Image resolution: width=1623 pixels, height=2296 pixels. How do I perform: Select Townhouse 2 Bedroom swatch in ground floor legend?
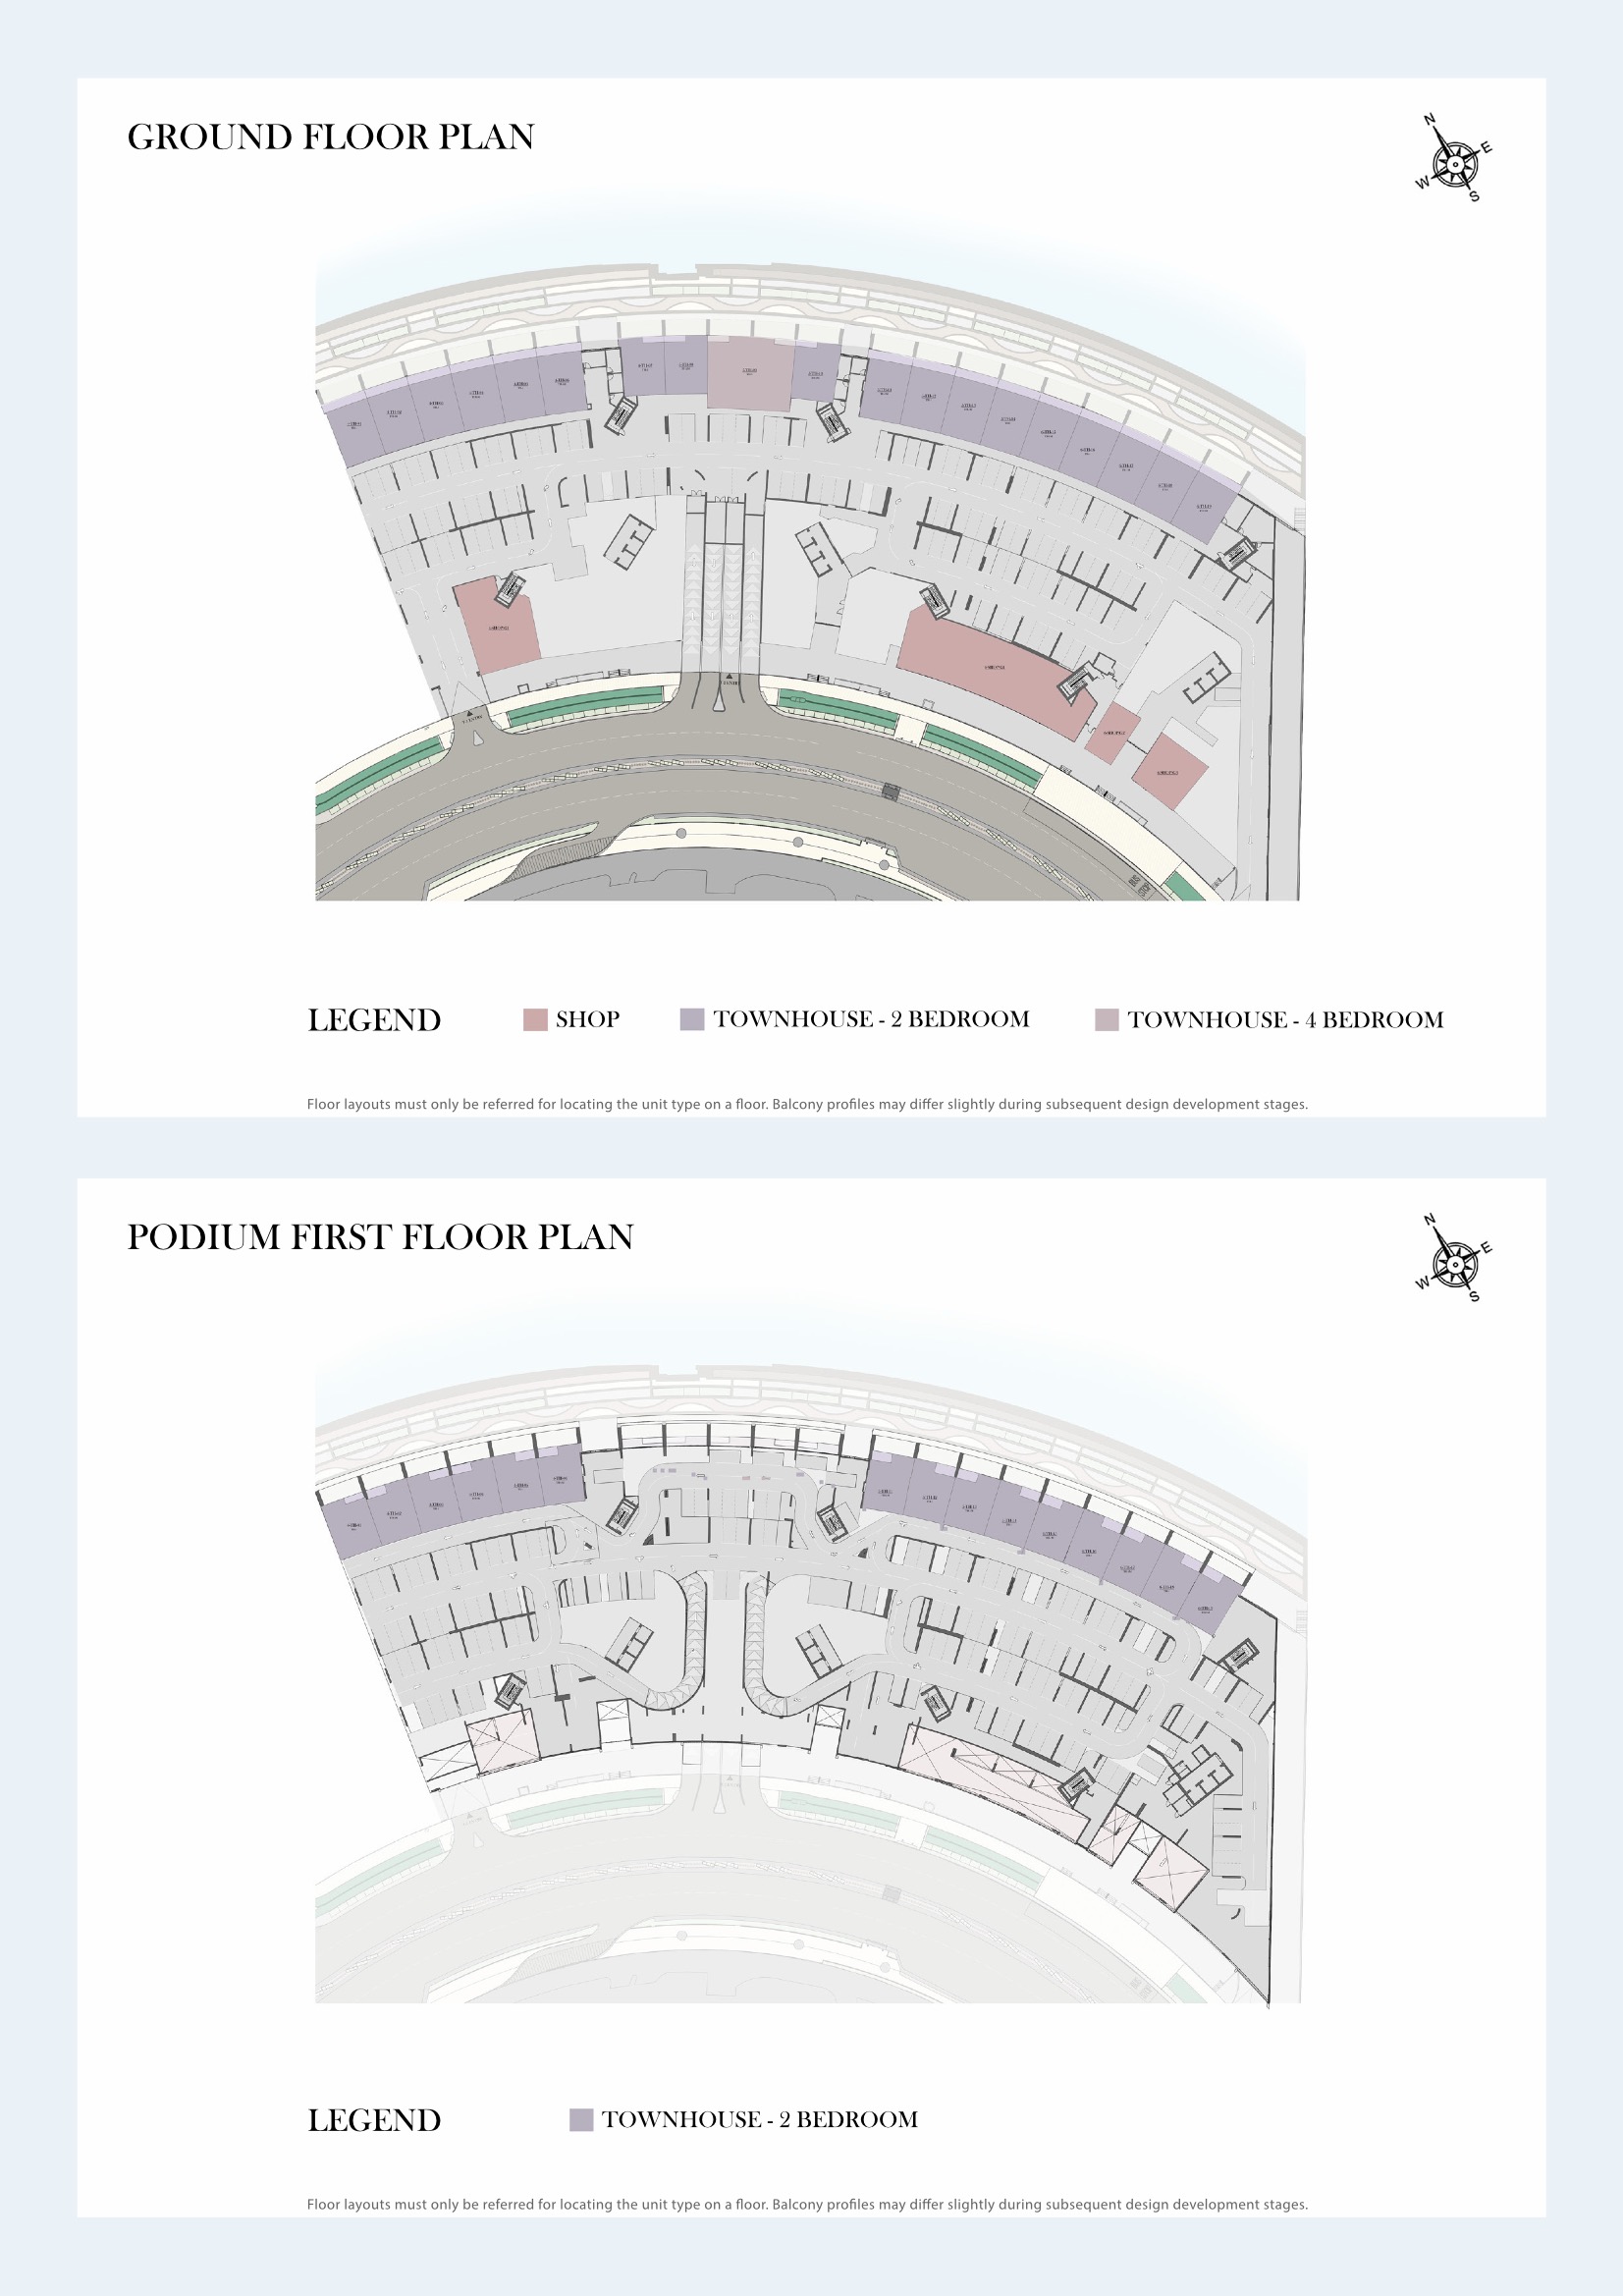[x=692, y=1019]
